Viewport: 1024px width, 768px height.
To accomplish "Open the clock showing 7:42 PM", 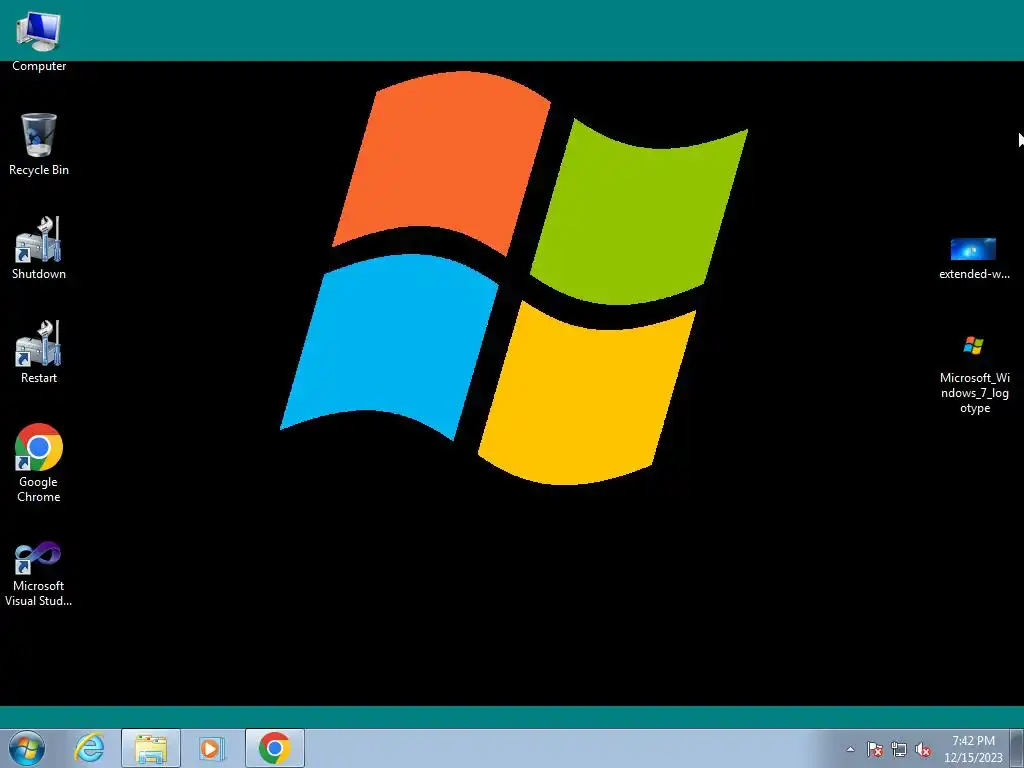I will point(973,749).
